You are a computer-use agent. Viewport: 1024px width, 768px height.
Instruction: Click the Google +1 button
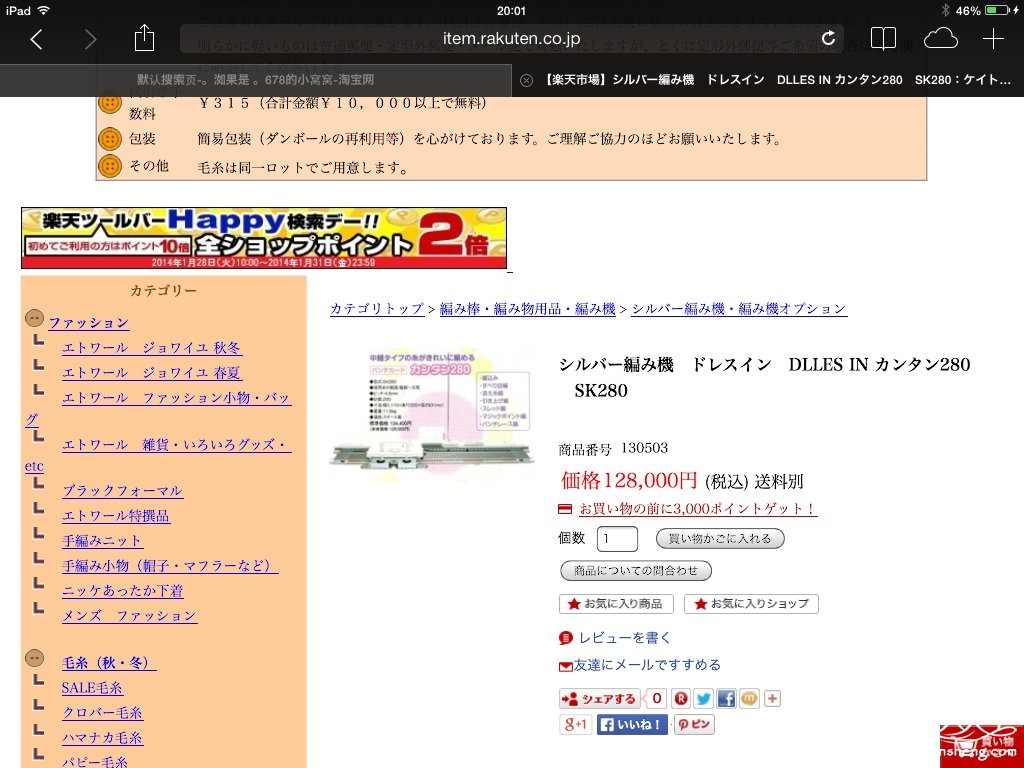(x=575, y=724)
